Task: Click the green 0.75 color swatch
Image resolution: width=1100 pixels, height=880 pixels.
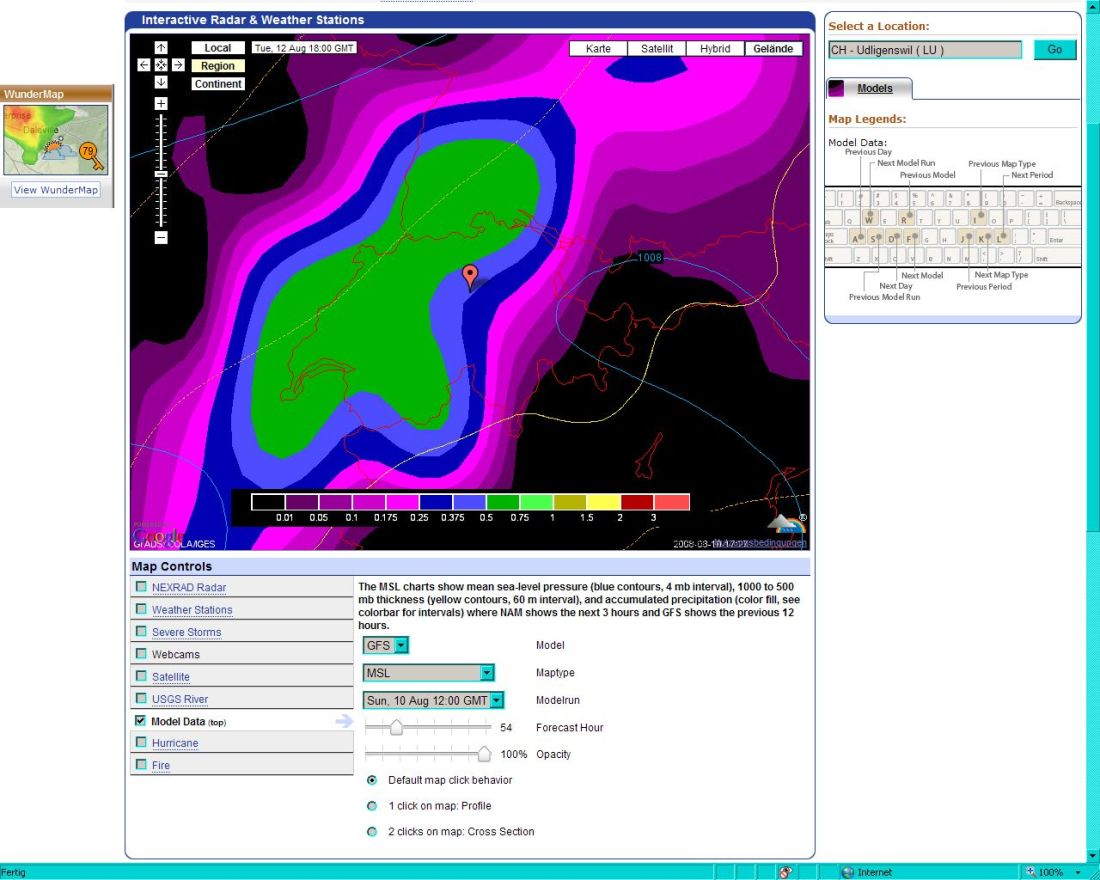Action: (x=503, y=502)
